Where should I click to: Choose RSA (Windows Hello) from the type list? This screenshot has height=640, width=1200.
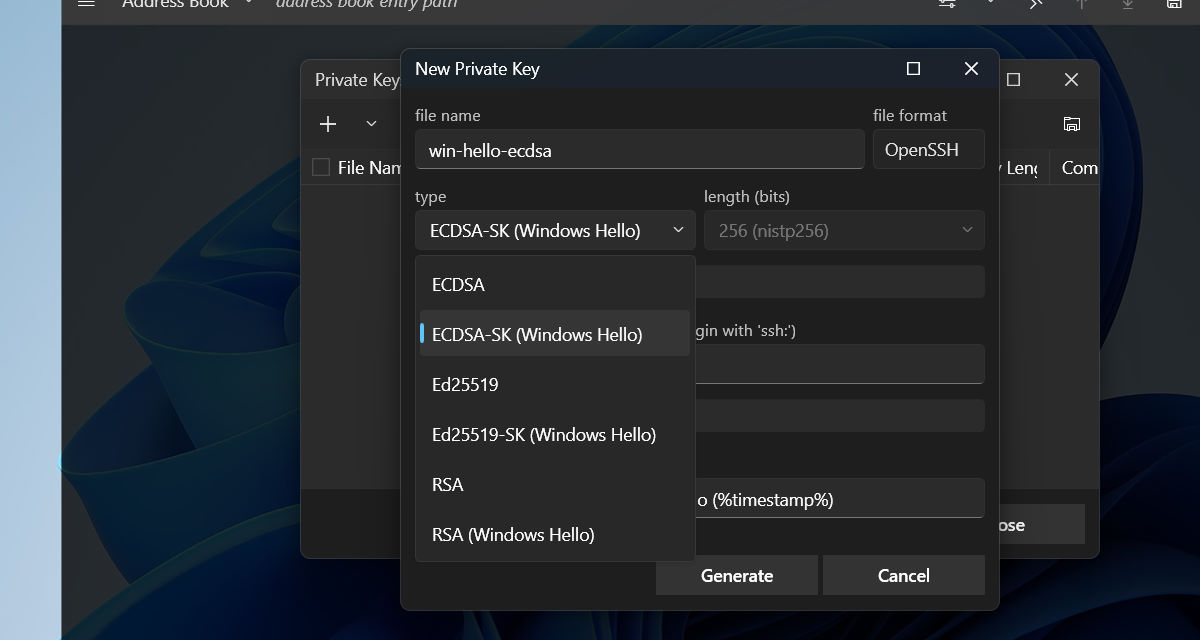555,534
